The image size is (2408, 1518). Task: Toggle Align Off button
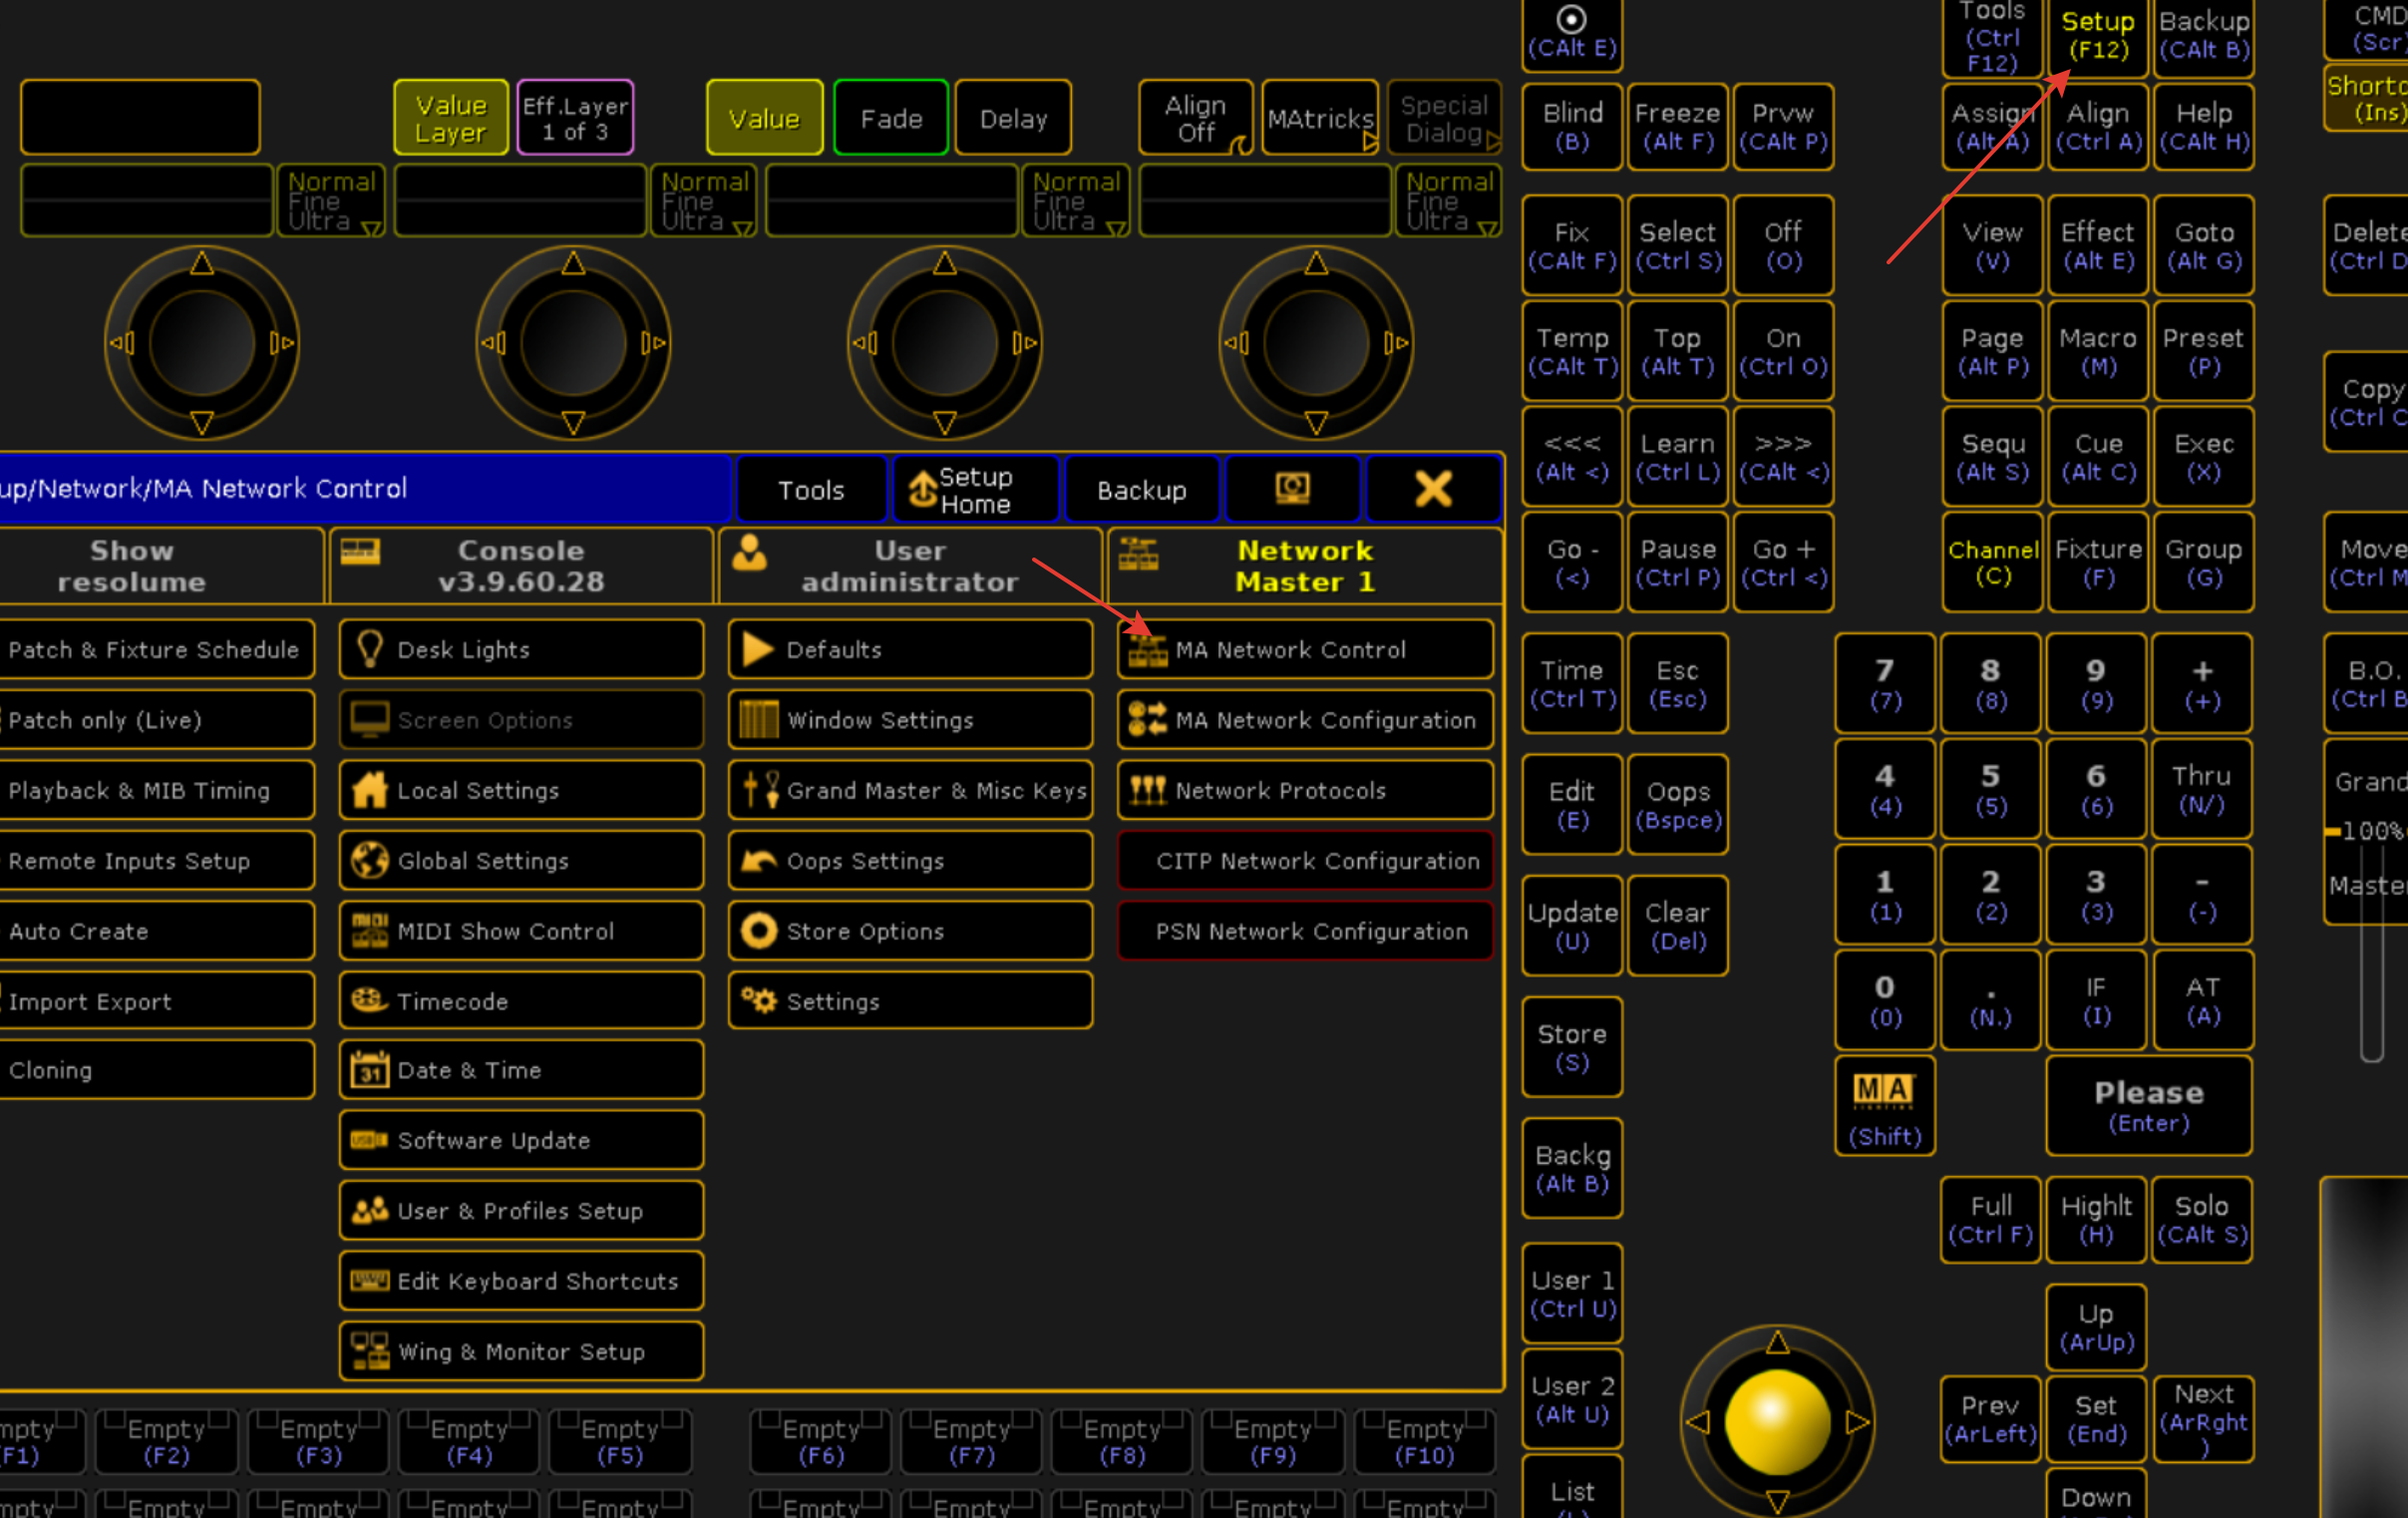tap(1196, 118)
